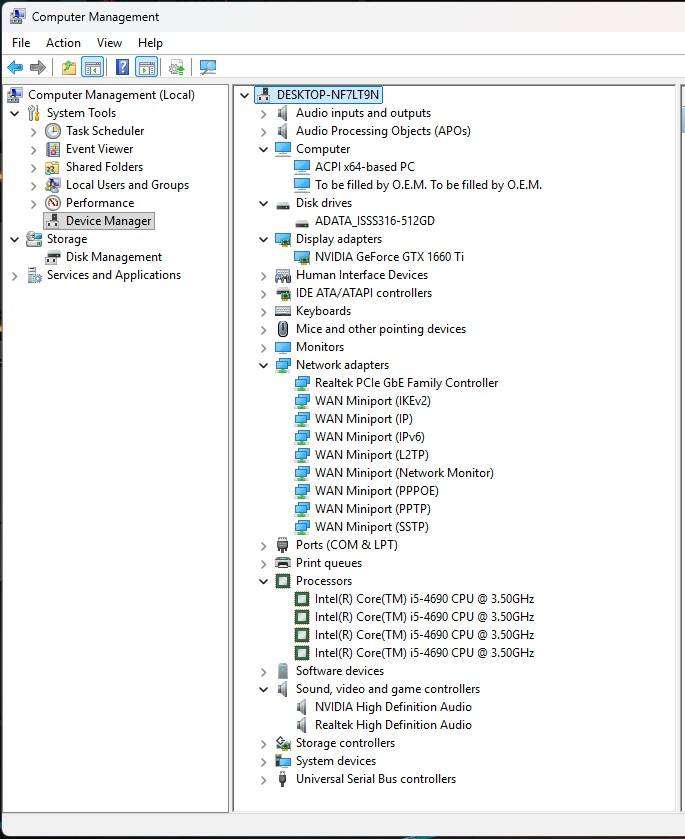This screenshot has height=839, width=685.
Task: Select WAN Miniport (PPTP) adapter
Action: click(x=372, y=509)
